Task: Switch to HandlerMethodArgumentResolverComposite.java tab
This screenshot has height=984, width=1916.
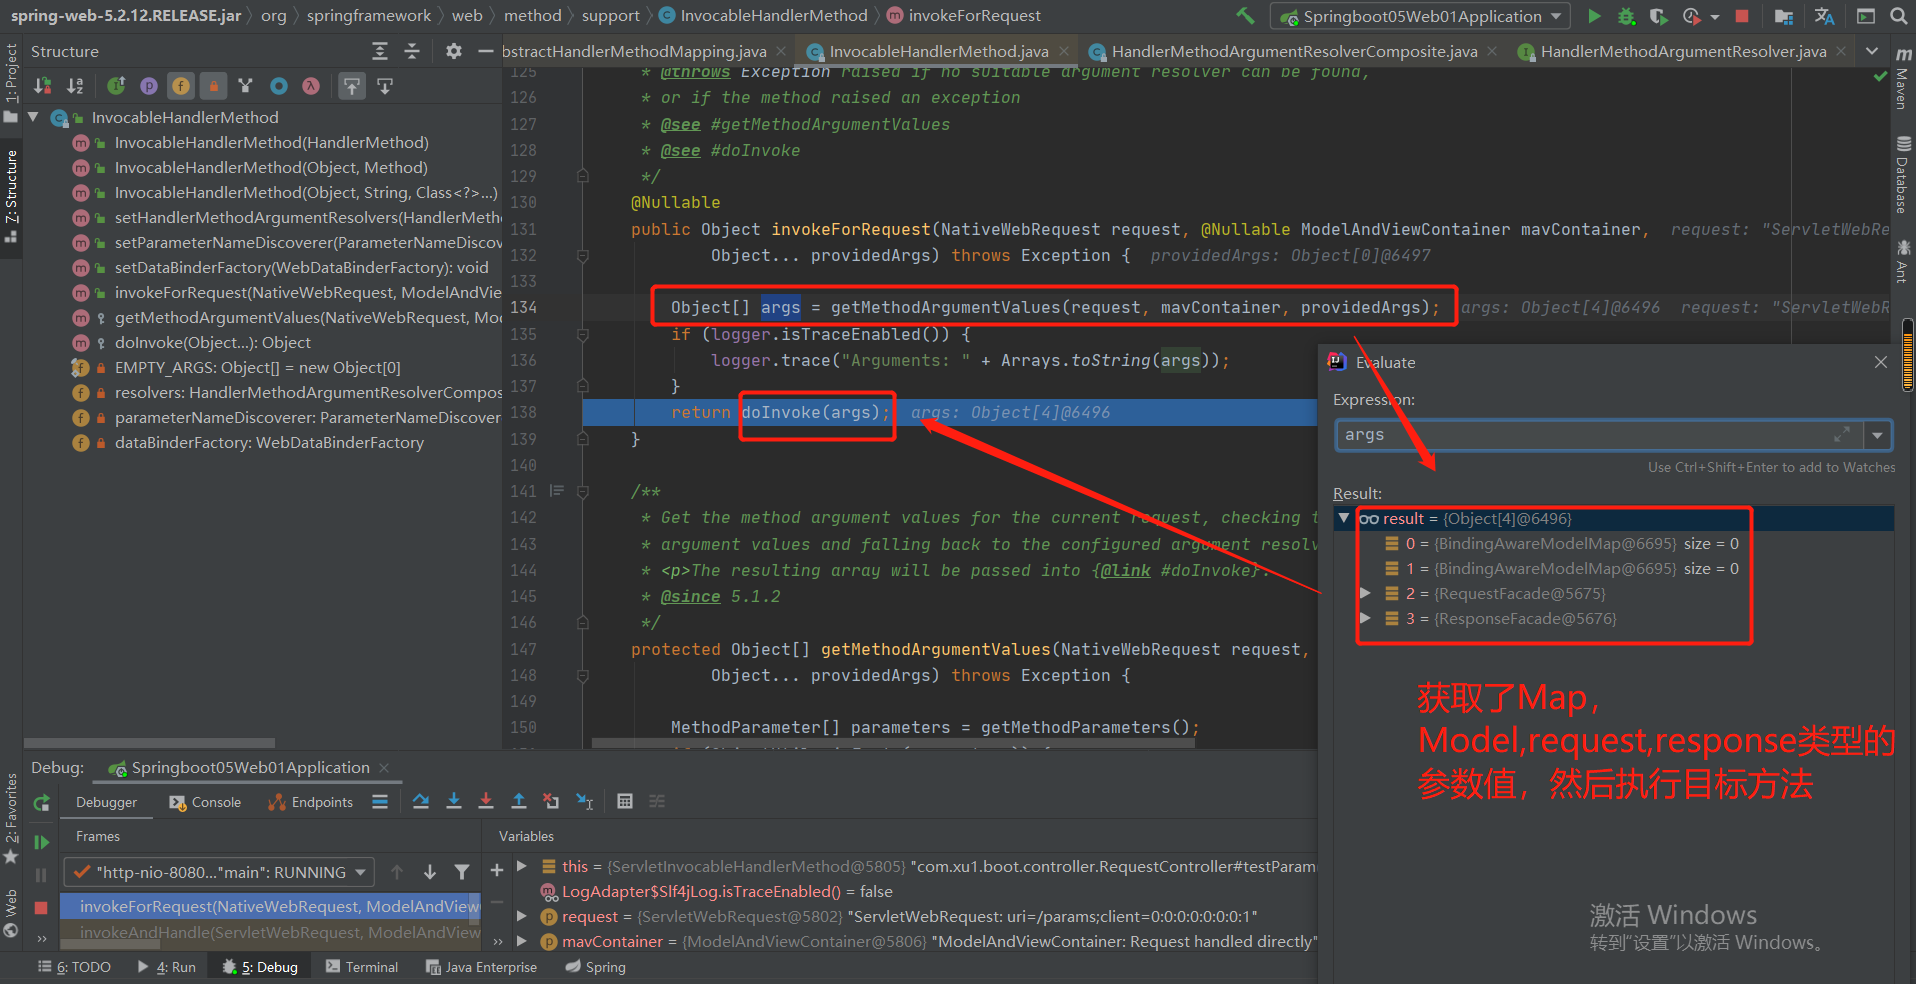Action: pos(1294,51)
